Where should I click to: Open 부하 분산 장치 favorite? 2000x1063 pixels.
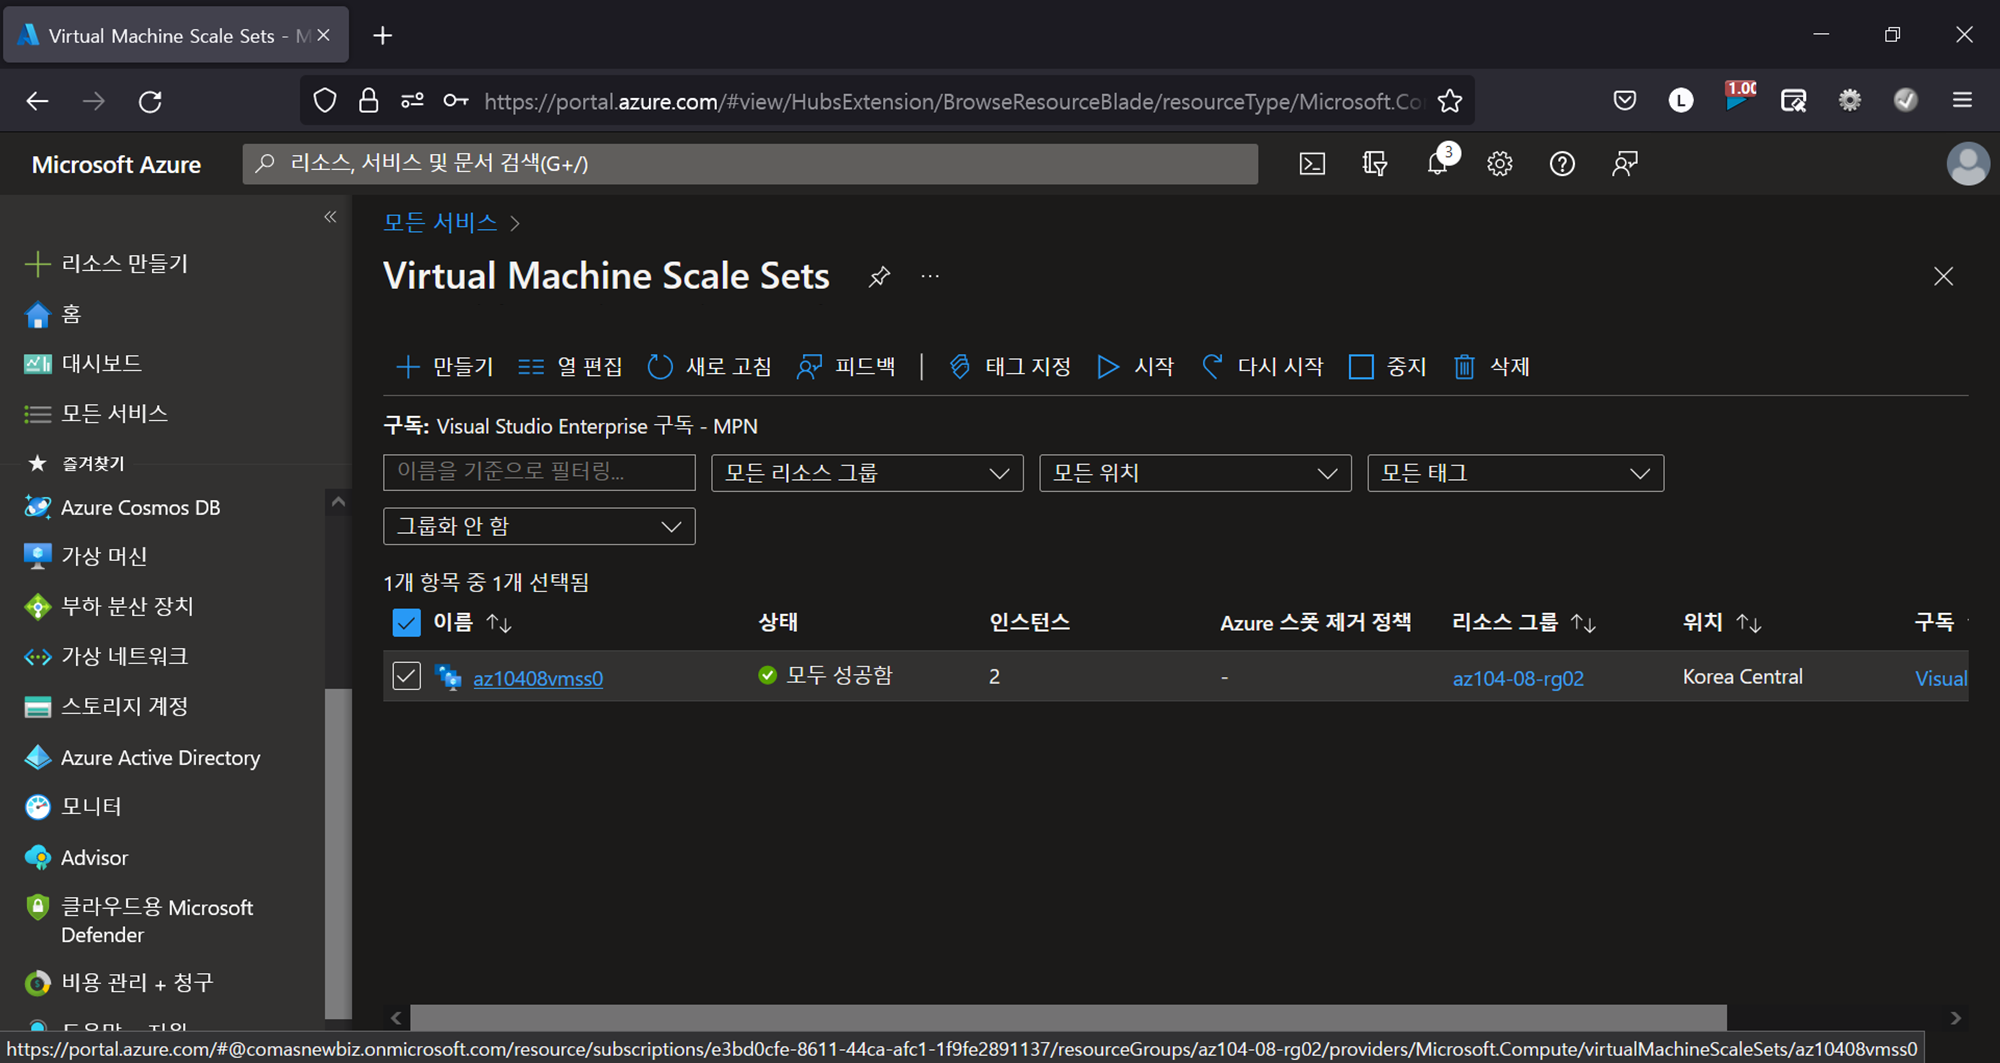(x=109, y=606)
